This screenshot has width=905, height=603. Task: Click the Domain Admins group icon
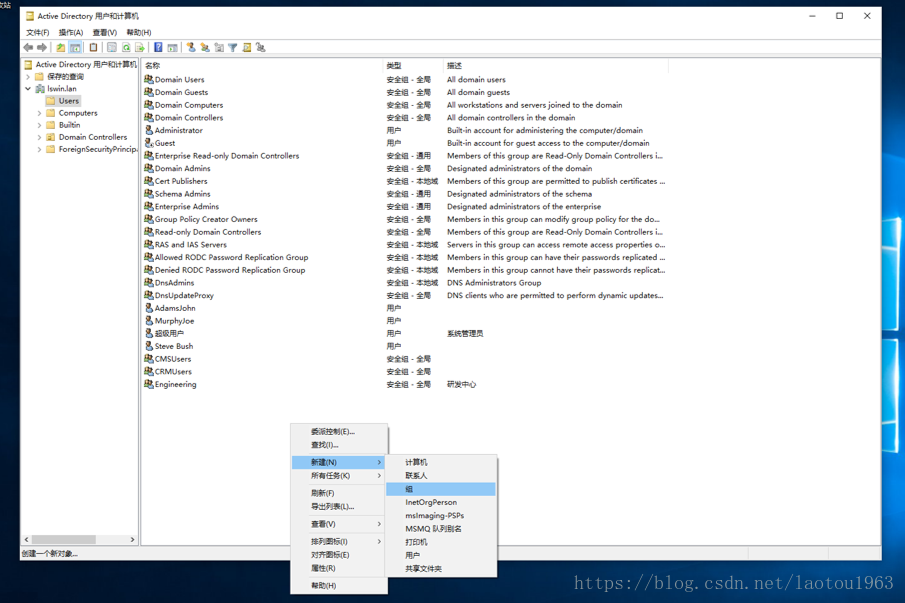tap(149, 168)
